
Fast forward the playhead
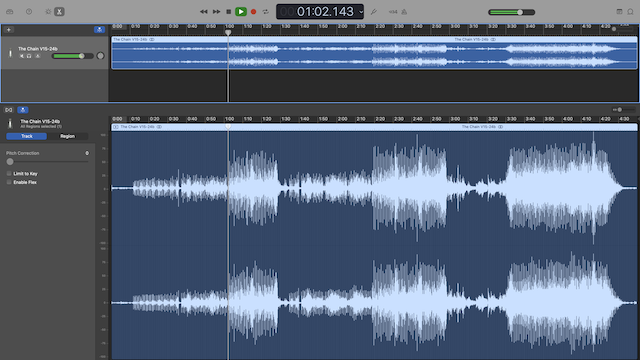click(x=216, y=12)
